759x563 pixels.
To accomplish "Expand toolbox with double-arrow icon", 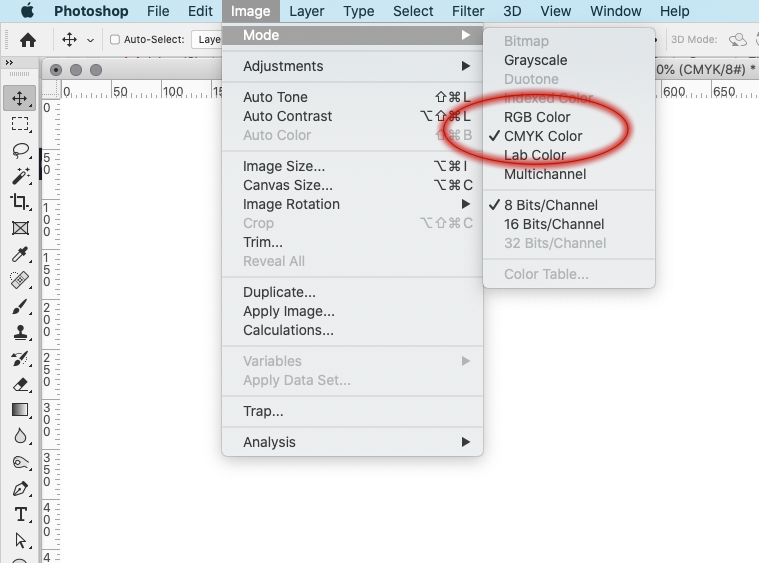I will [9, 62].
